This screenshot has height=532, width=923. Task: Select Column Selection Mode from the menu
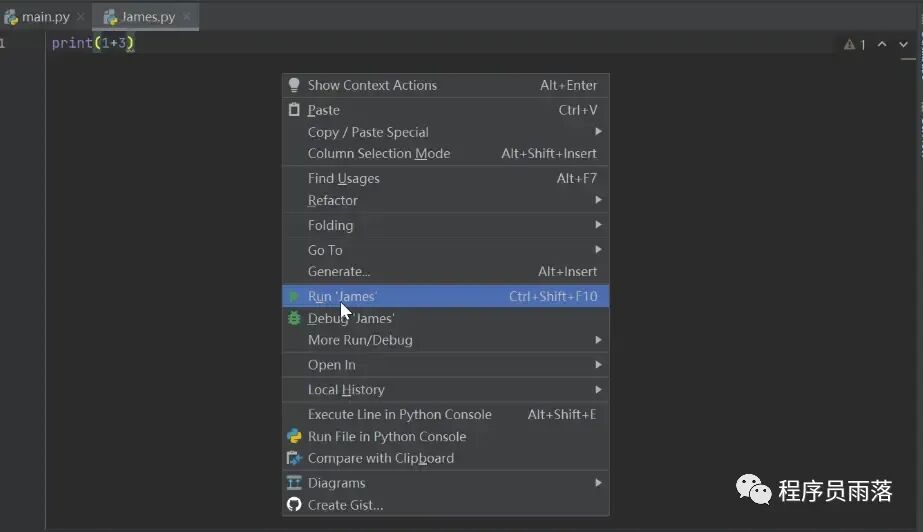coord(378,153)
